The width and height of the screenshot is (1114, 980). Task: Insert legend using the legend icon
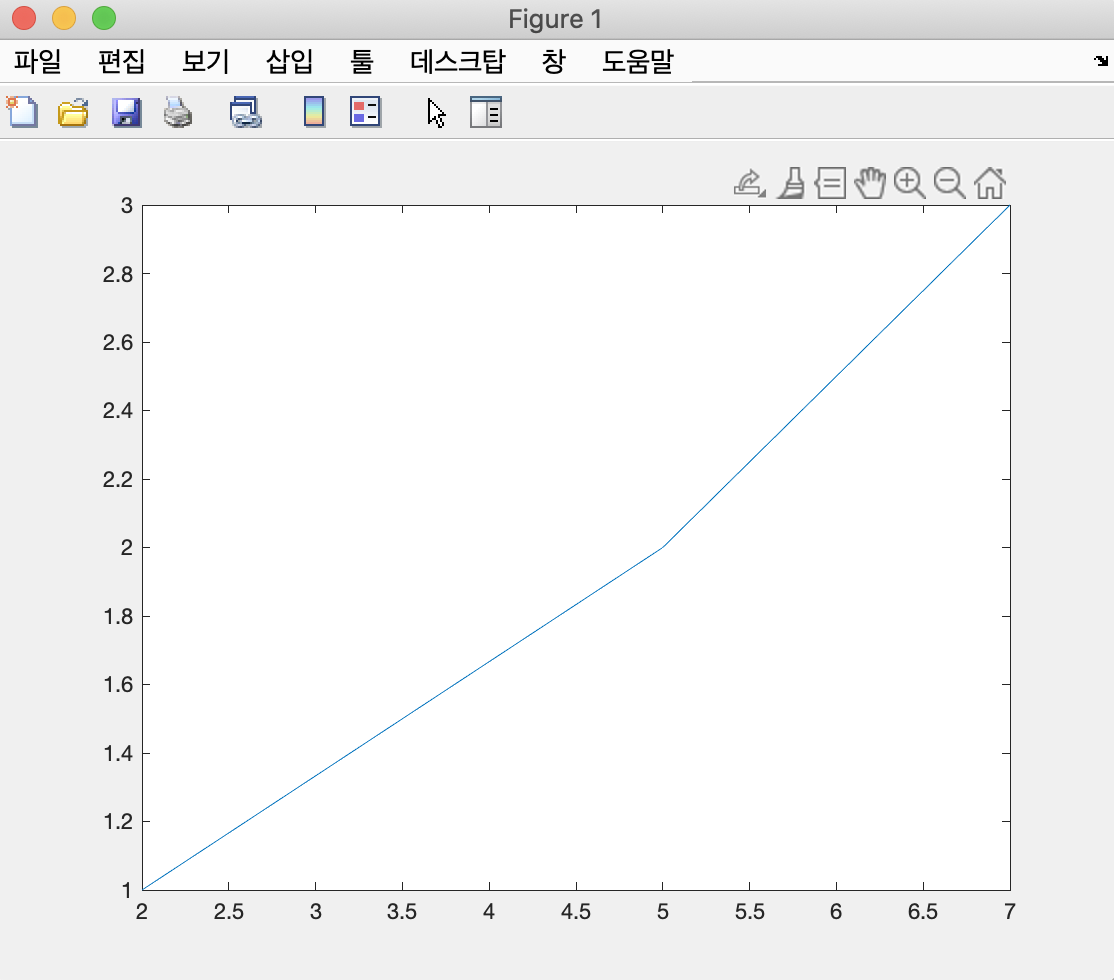365,112
